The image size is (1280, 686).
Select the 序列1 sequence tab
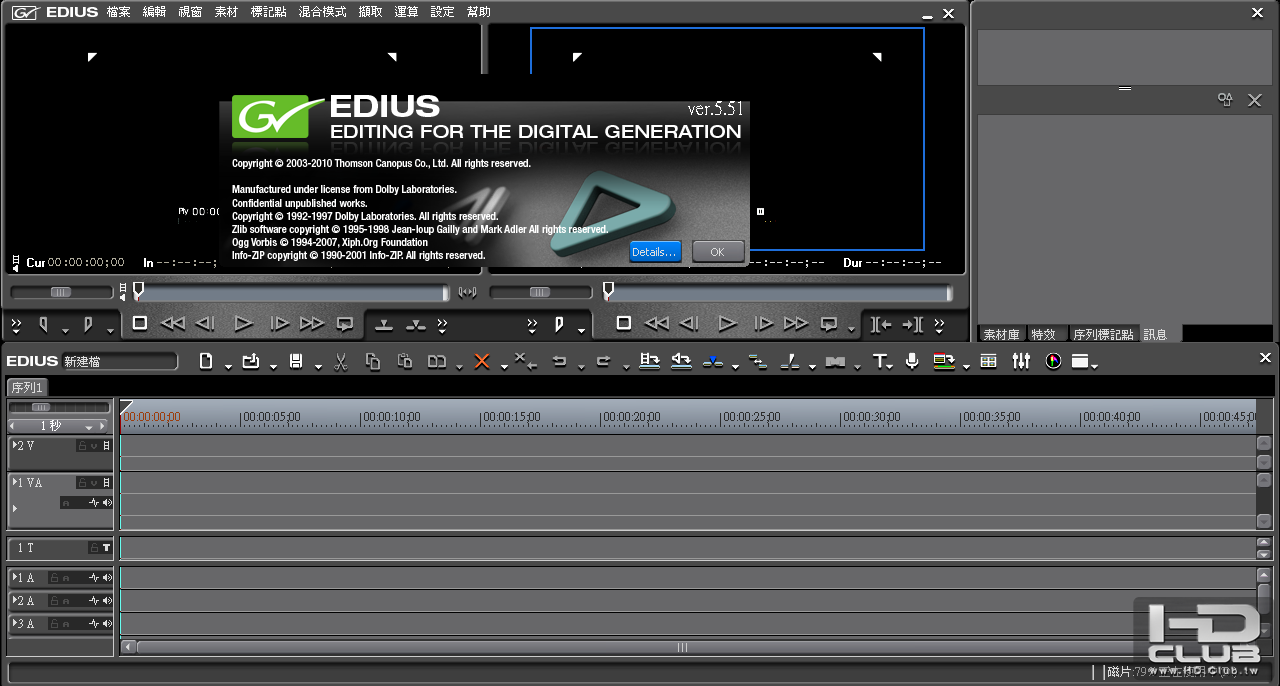point(28,387)
